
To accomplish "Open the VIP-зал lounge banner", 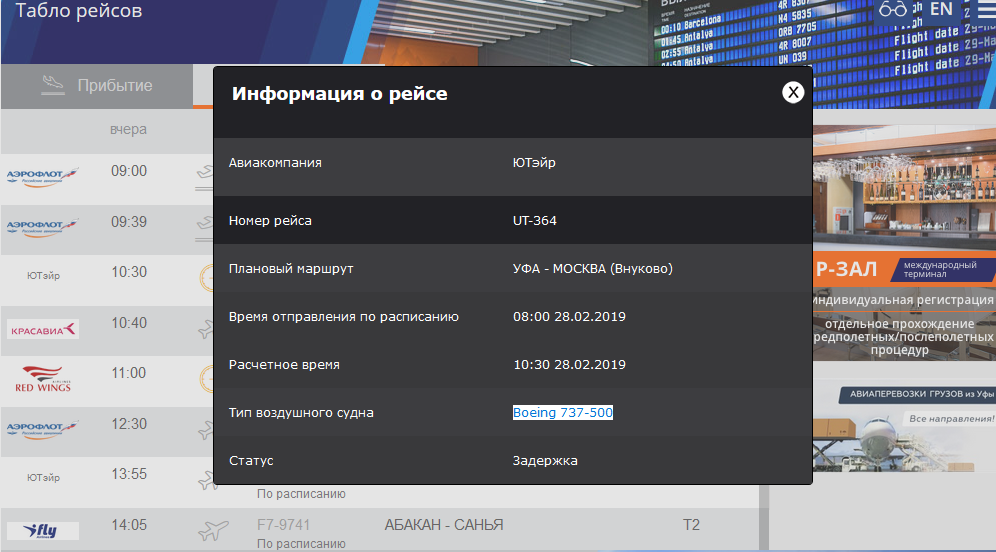I will pos(905,243).
